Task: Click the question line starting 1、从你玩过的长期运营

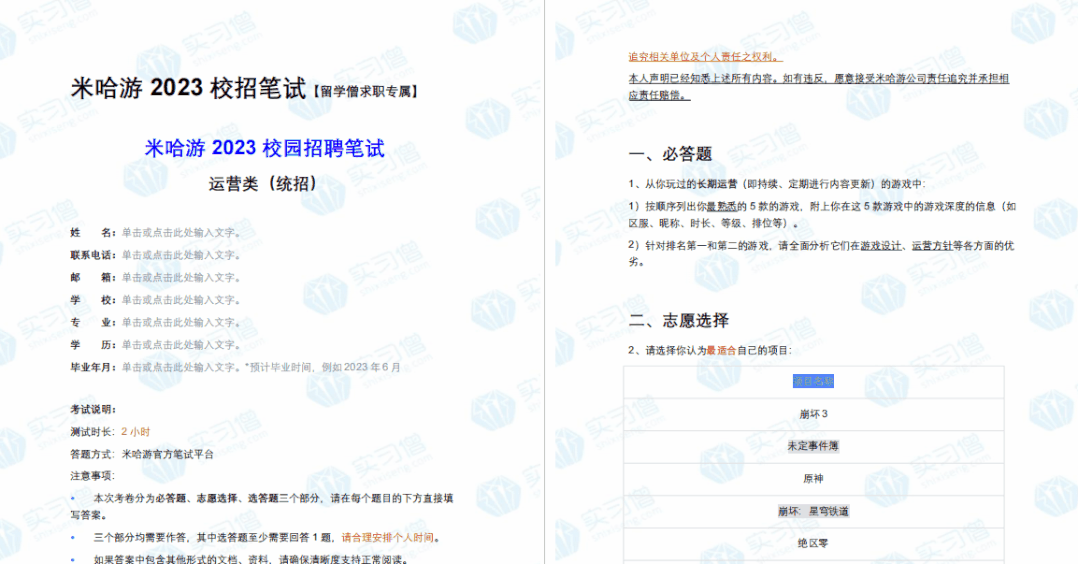Action: tap(777, 184)
